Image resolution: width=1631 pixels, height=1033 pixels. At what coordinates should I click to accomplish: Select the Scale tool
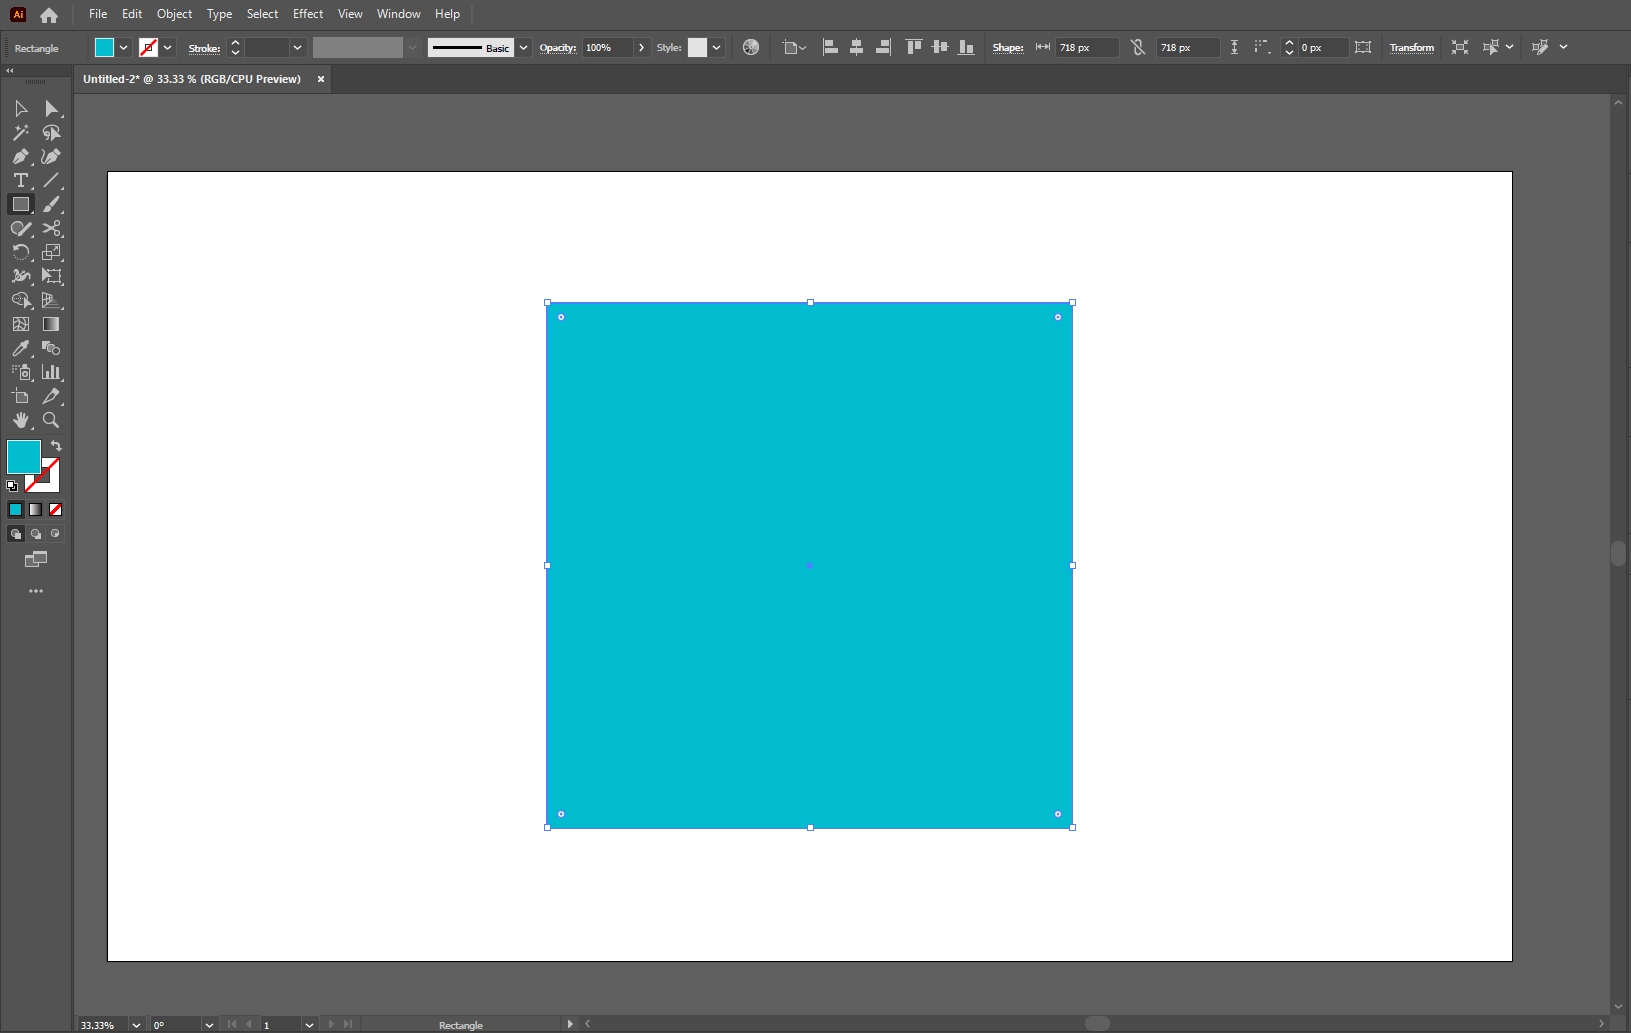coord(51,252)
